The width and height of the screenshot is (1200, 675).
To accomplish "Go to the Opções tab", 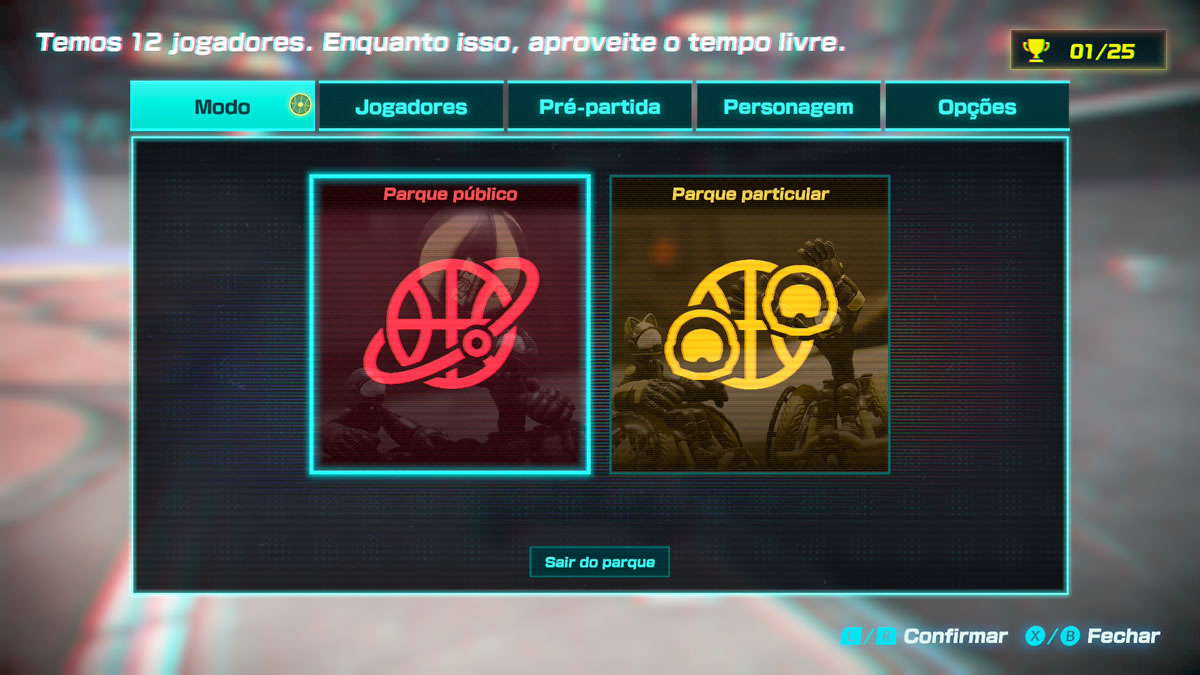I will (x=977, y=106).
